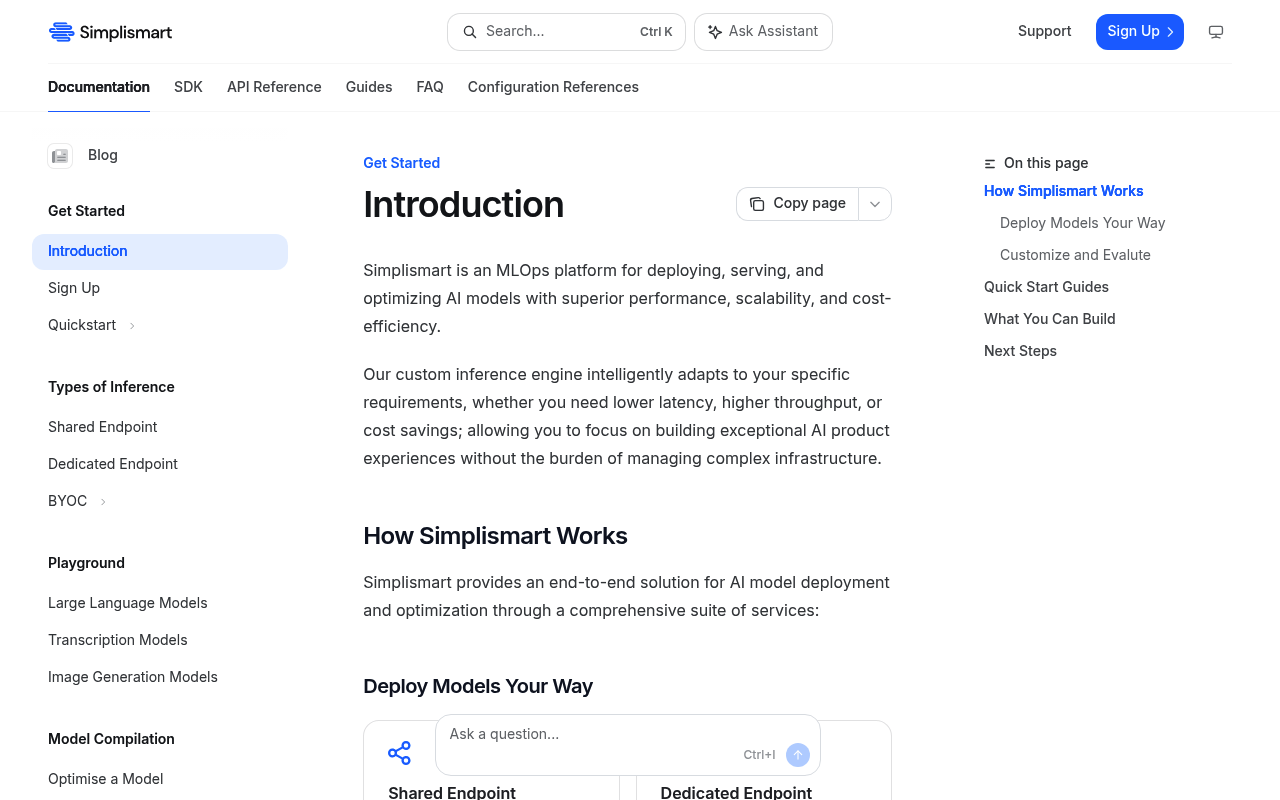Expand the BYOC sidebar section
The width and height of the screenshot is (1280, 800).
coord(103,502)
